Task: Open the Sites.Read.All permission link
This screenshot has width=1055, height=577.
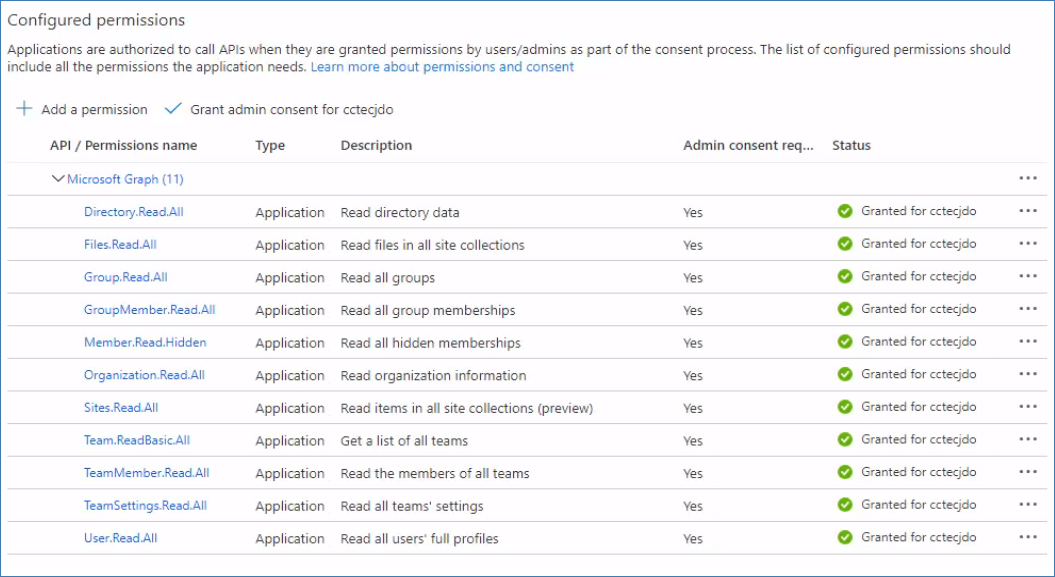Action: point(121,408)
